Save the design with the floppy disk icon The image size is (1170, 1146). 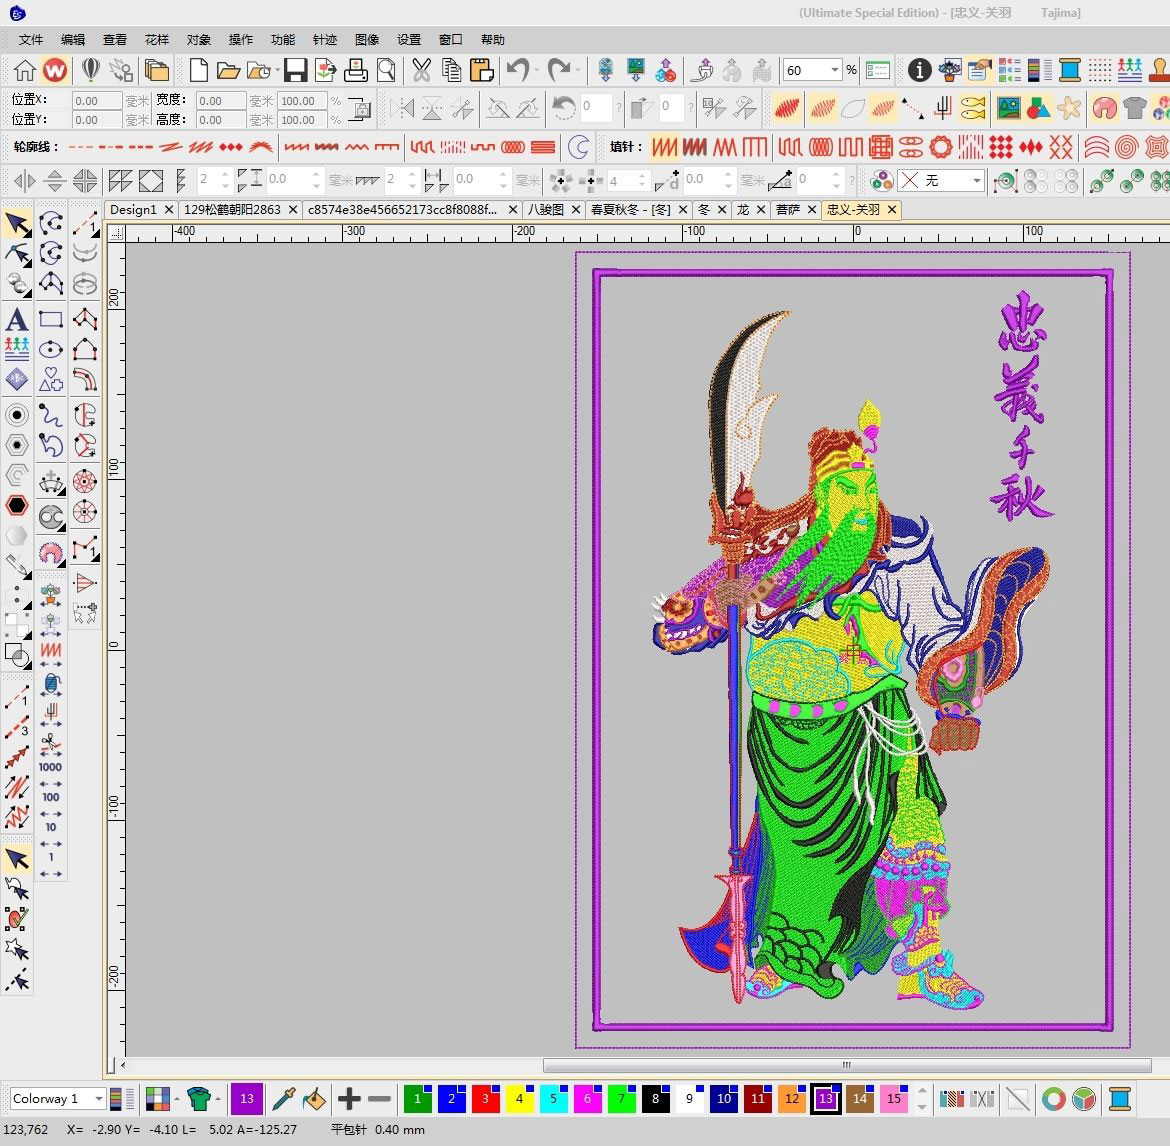(x=295, y=71)
